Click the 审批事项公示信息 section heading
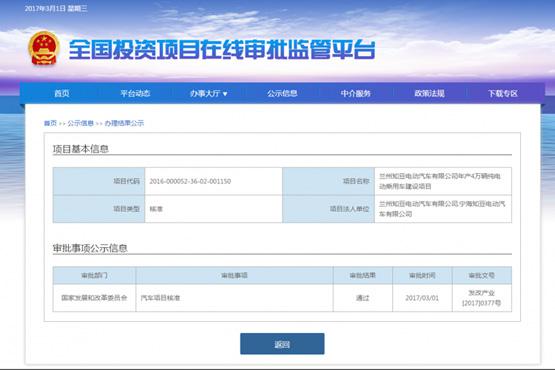The height and width of the screenshot is (370, 555). click(x=90, y=248)
